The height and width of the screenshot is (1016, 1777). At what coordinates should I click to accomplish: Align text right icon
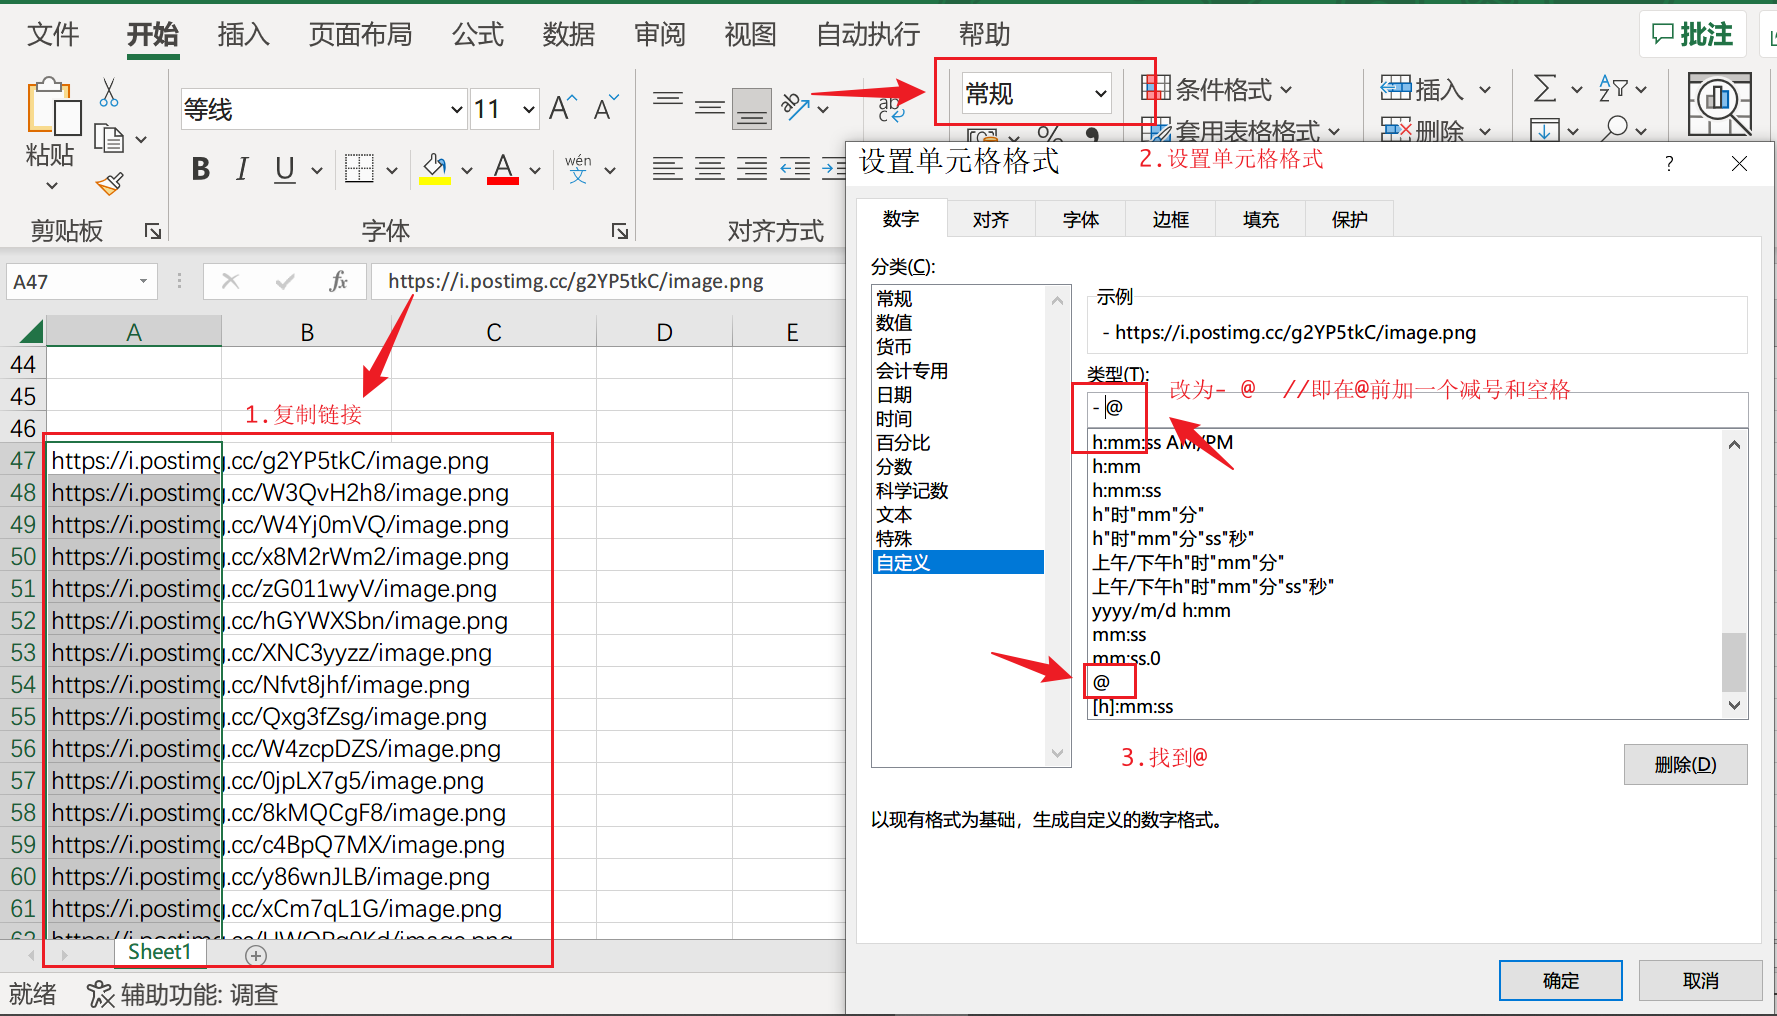(x=752, y=169)
